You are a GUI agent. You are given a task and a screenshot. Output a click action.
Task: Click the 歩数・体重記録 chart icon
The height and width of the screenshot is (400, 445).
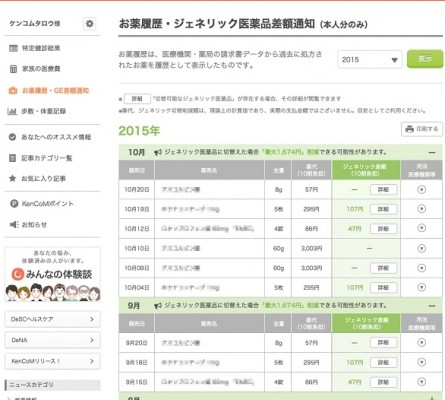tap(12, 111)
